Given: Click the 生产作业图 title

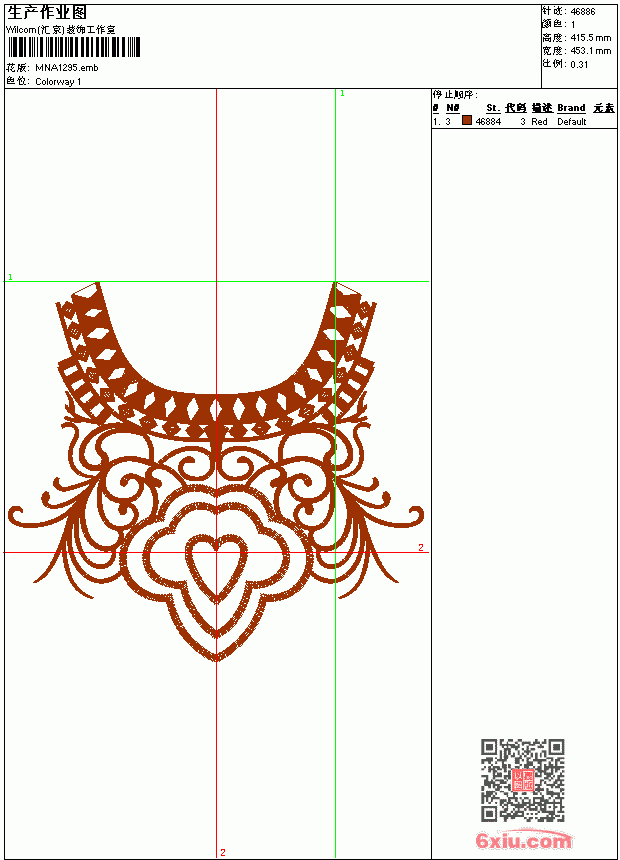Looking at the screenshot, I should click(47, 13).
